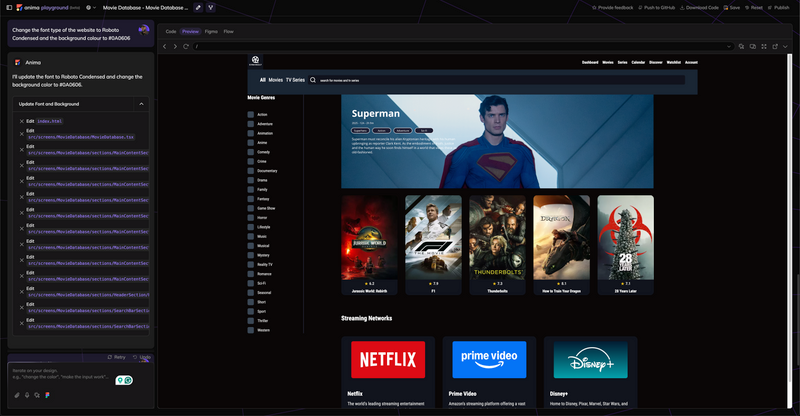Screen dimensions: 800x416
Task: Click the Prime Video network card
Action: pos(489,372)
